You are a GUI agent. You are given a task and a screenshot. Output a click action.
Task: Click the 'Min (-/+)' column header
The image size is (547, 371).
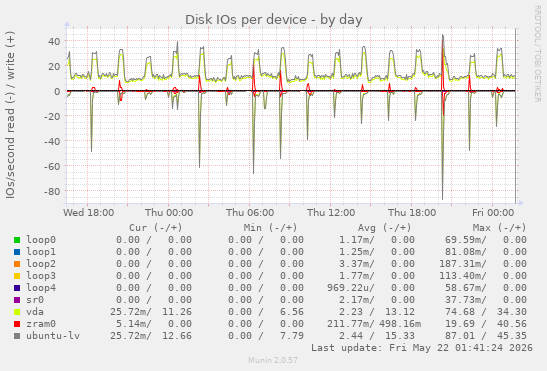coord(270,228)
